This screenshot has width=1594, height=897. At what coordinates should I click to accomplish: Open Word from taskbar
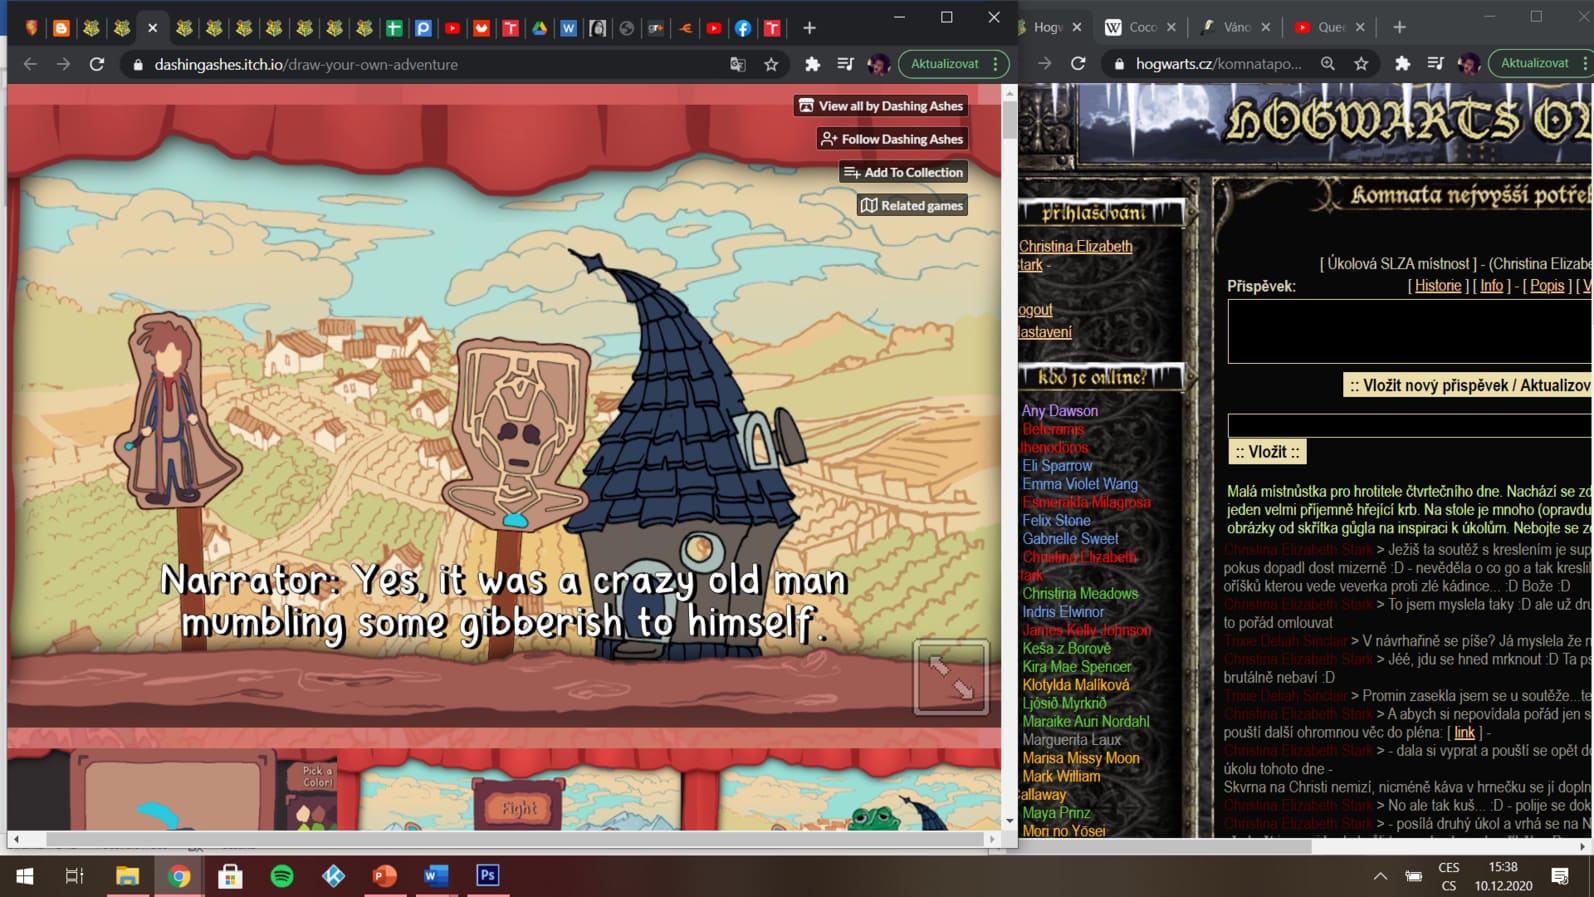(x=436, y=876)
